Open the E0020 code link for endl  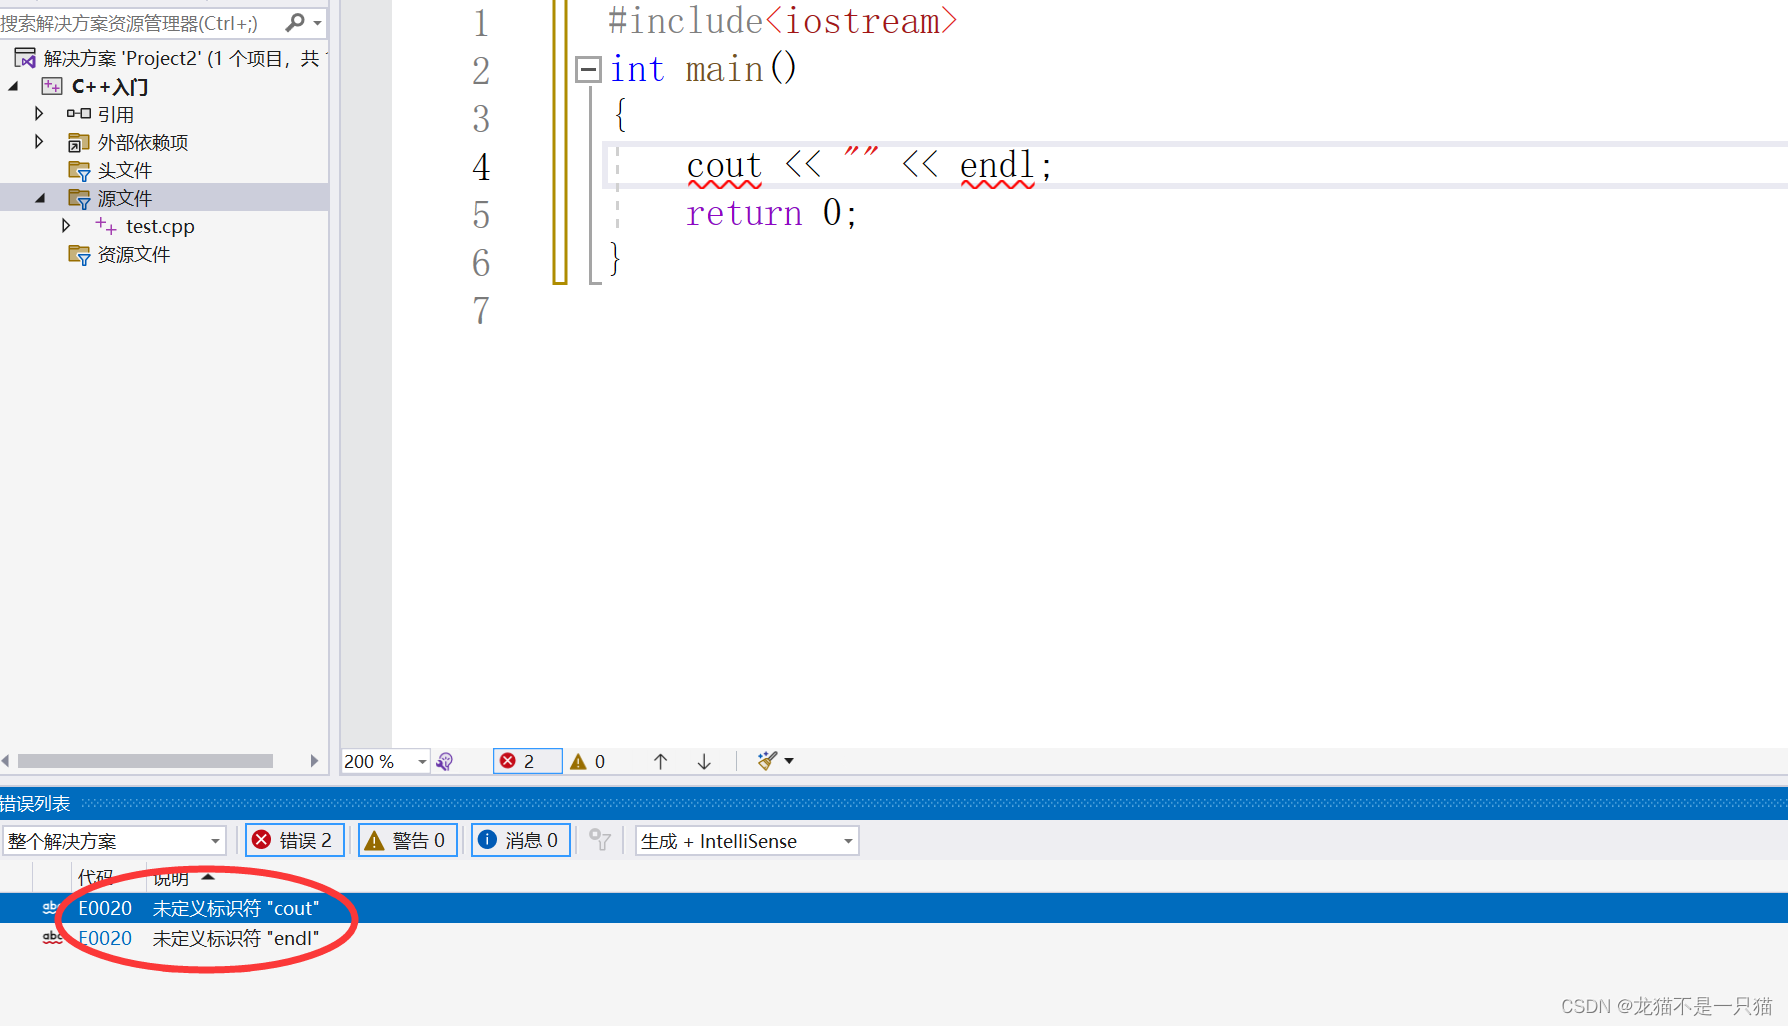tap(105, 938)
